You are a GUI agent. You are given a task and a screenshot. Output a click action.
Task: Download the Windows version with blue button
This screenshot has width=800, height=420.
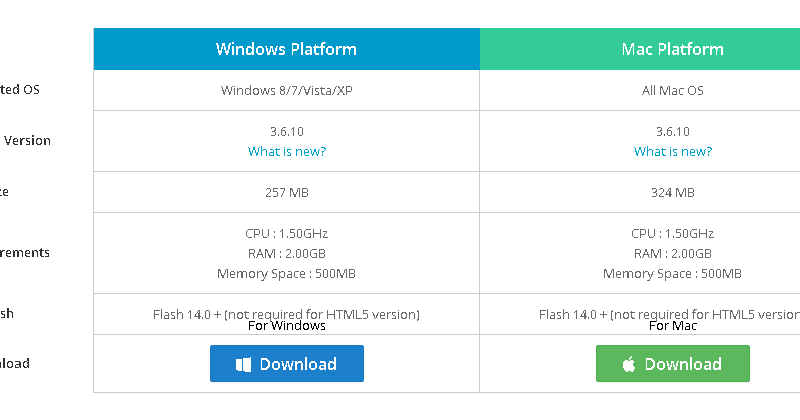click(x=287, y=364)
